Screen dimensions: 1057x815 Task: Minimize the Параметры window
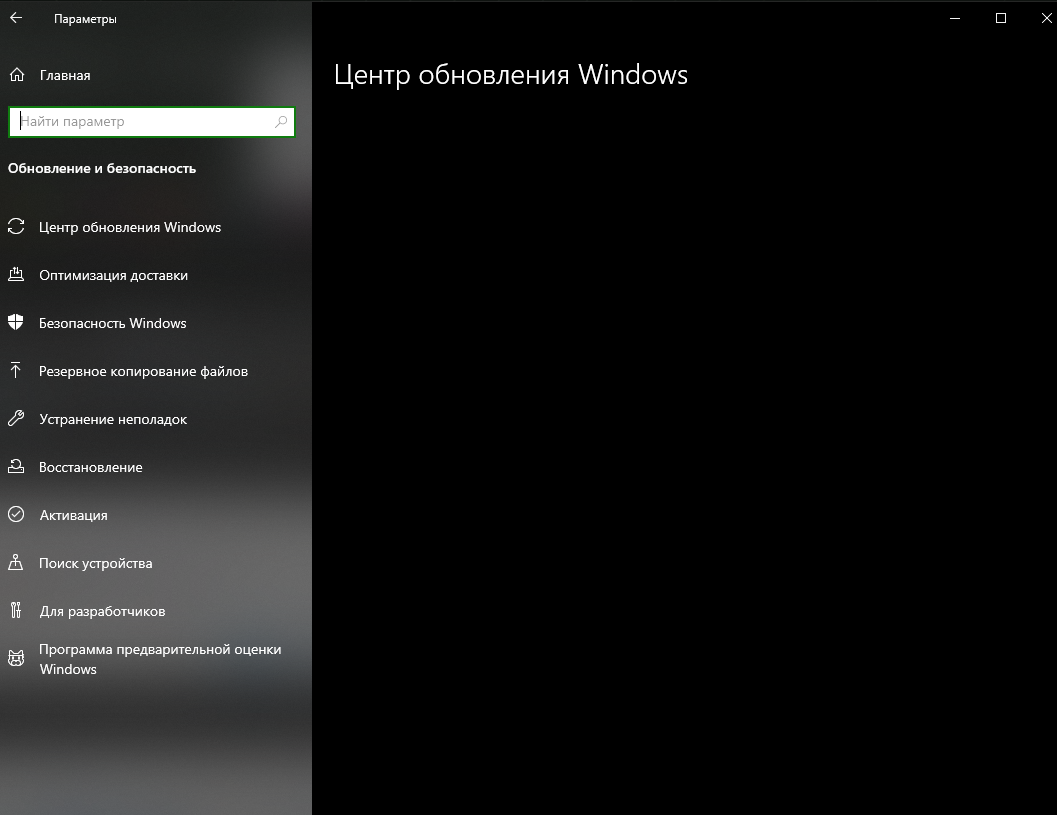(955, 18)
